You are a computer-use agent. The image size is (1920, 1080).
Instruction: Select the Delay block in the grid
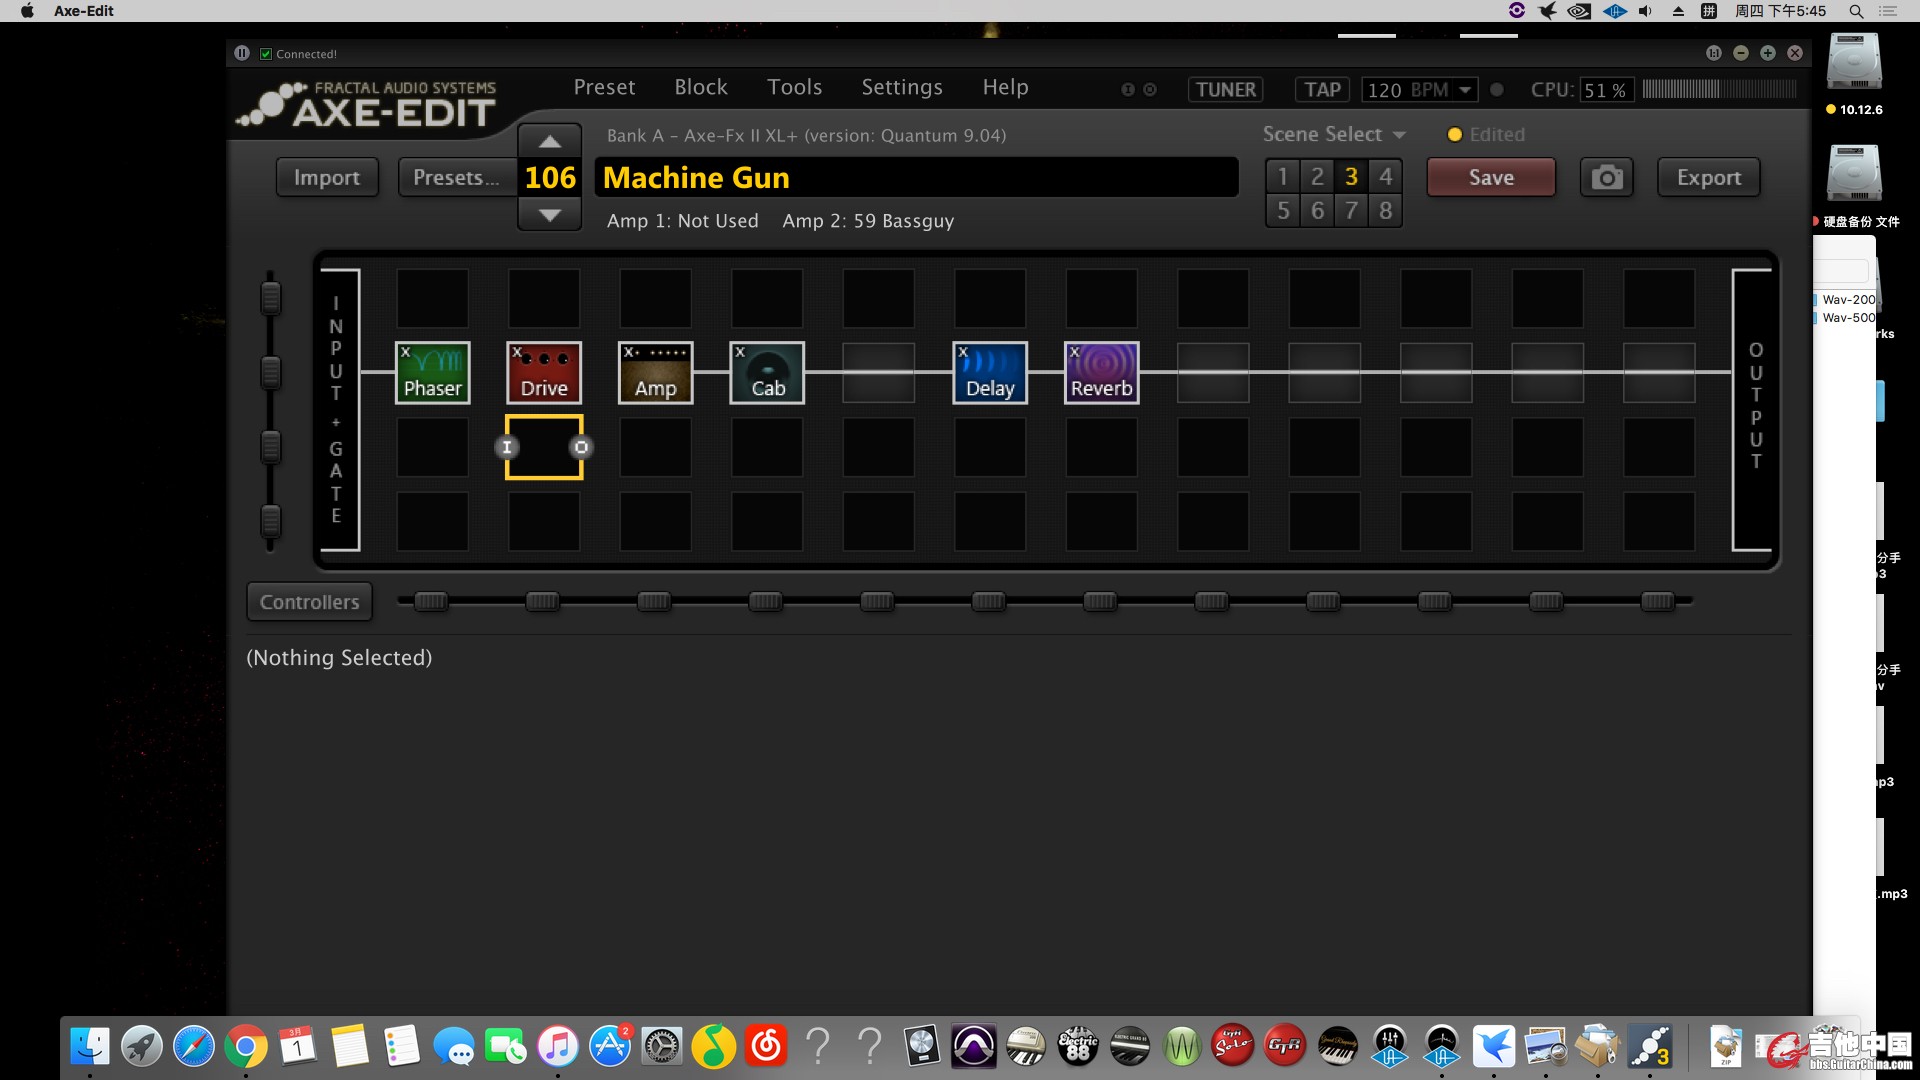(x=990, y=372)
